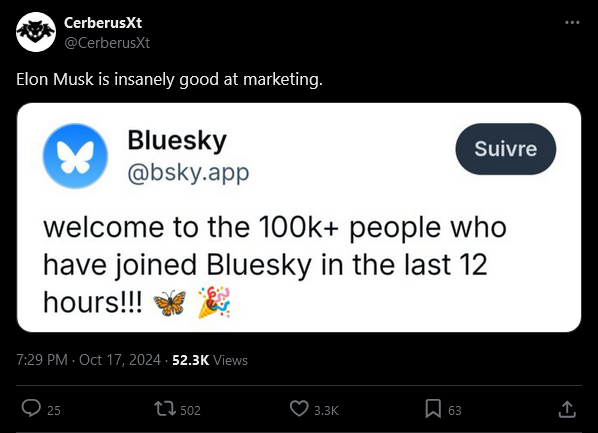
Task: Toggle the bookmark icon
Action: click(x=433, y=409)
